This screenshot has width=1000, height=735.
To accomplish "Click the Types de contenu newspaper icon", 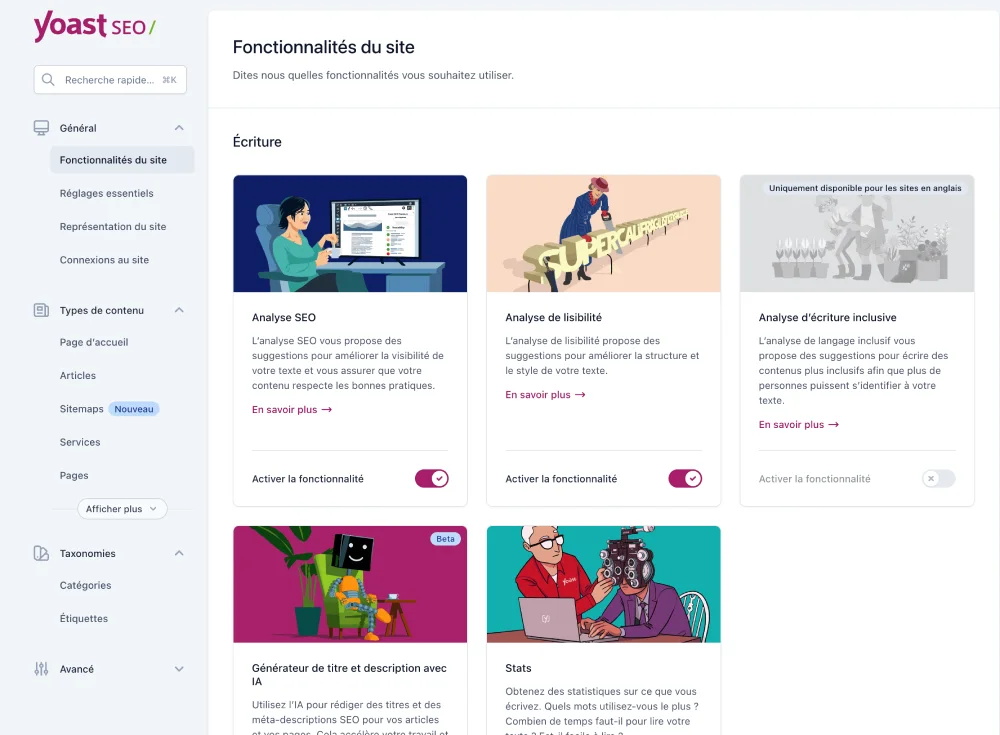I will point(41,310).
